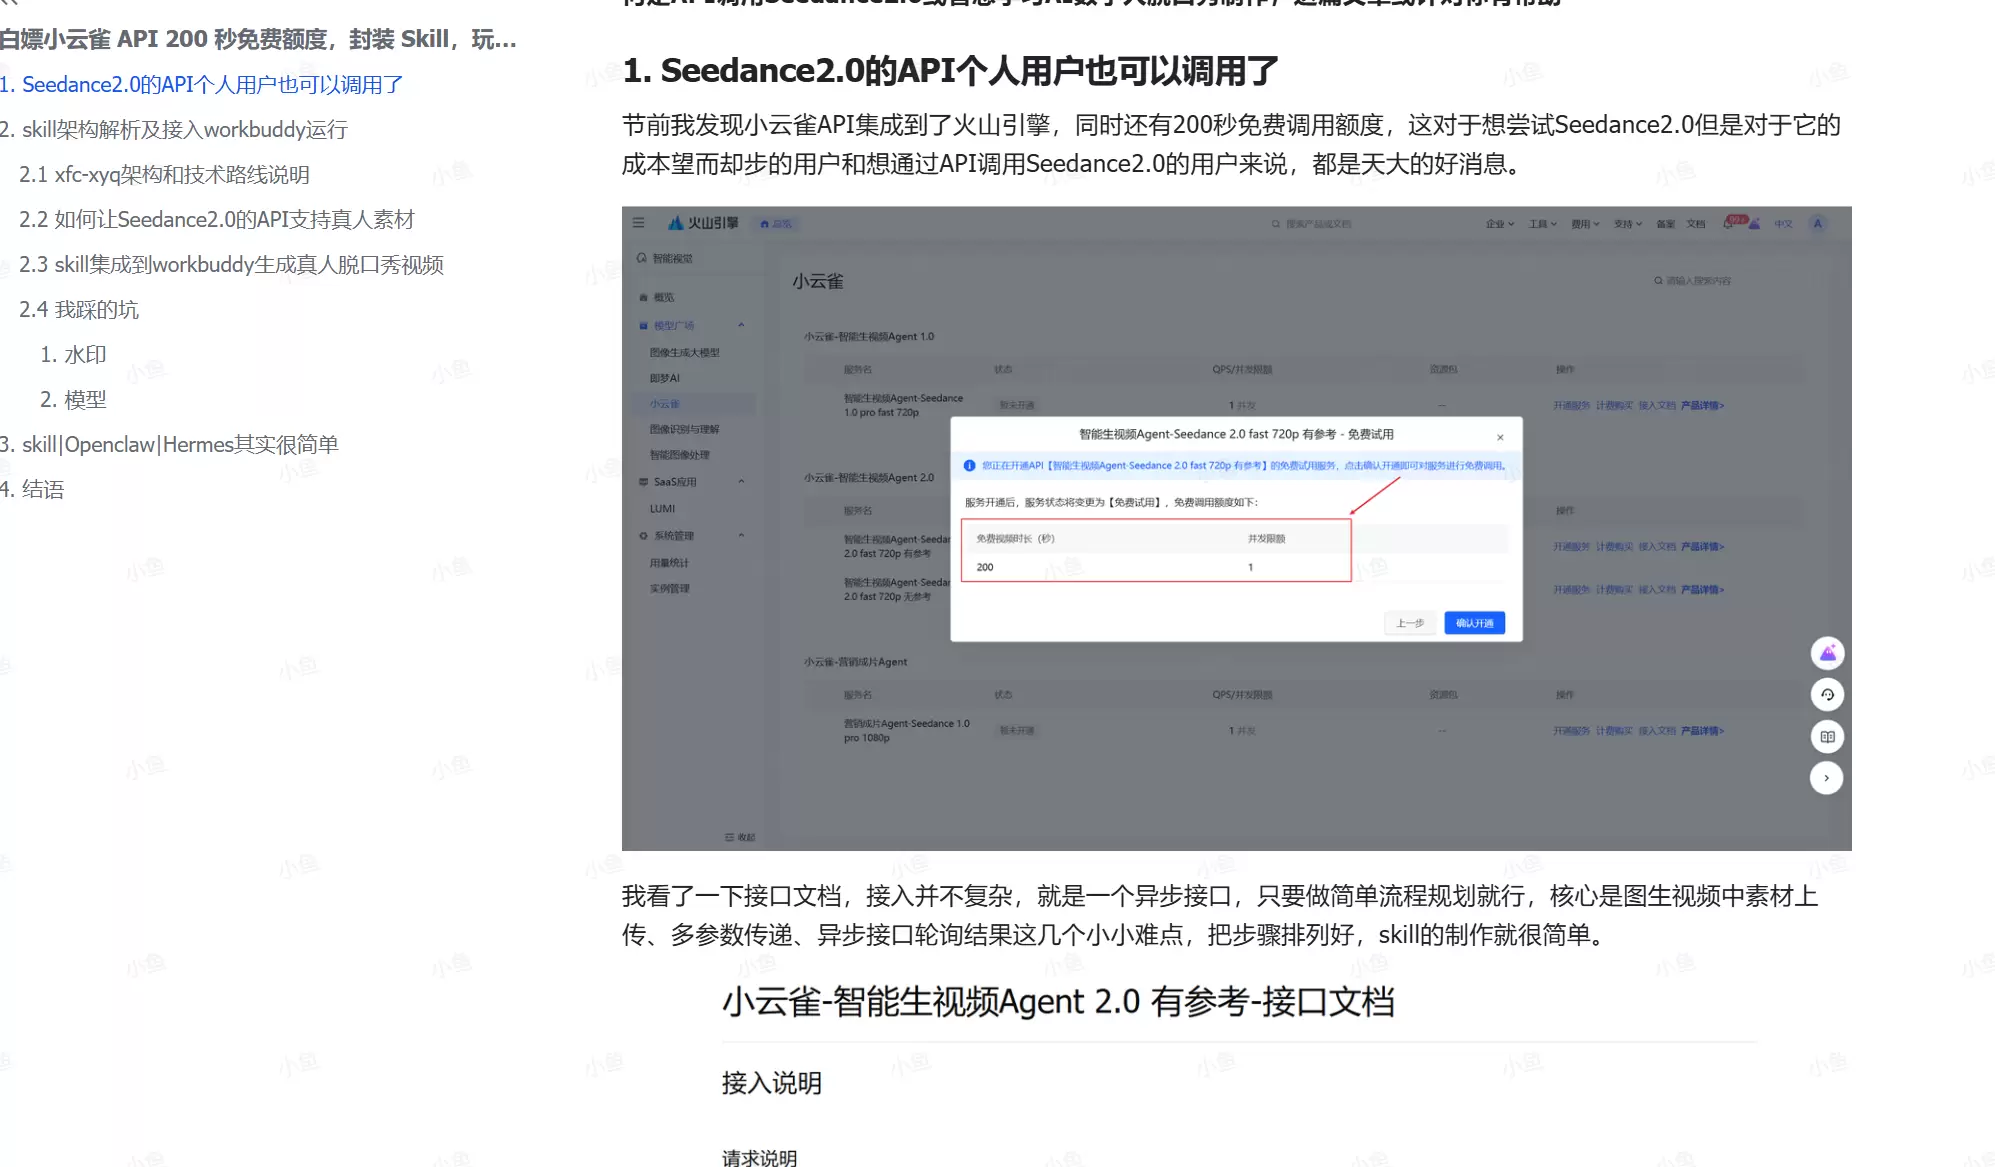
Task: Click the title '小云雀-智能生视频Agent 2.0 有参考-接口文档'
Action: tap(1058, 1002)
